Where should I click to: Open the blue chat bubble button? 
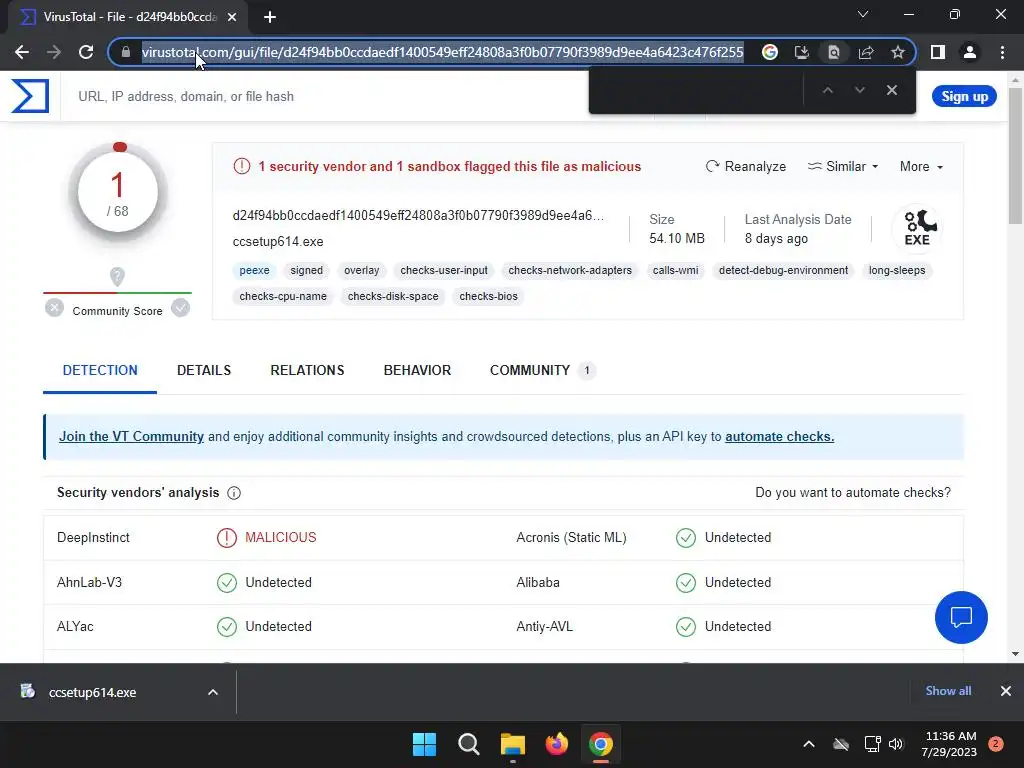[x=961, y=617]
